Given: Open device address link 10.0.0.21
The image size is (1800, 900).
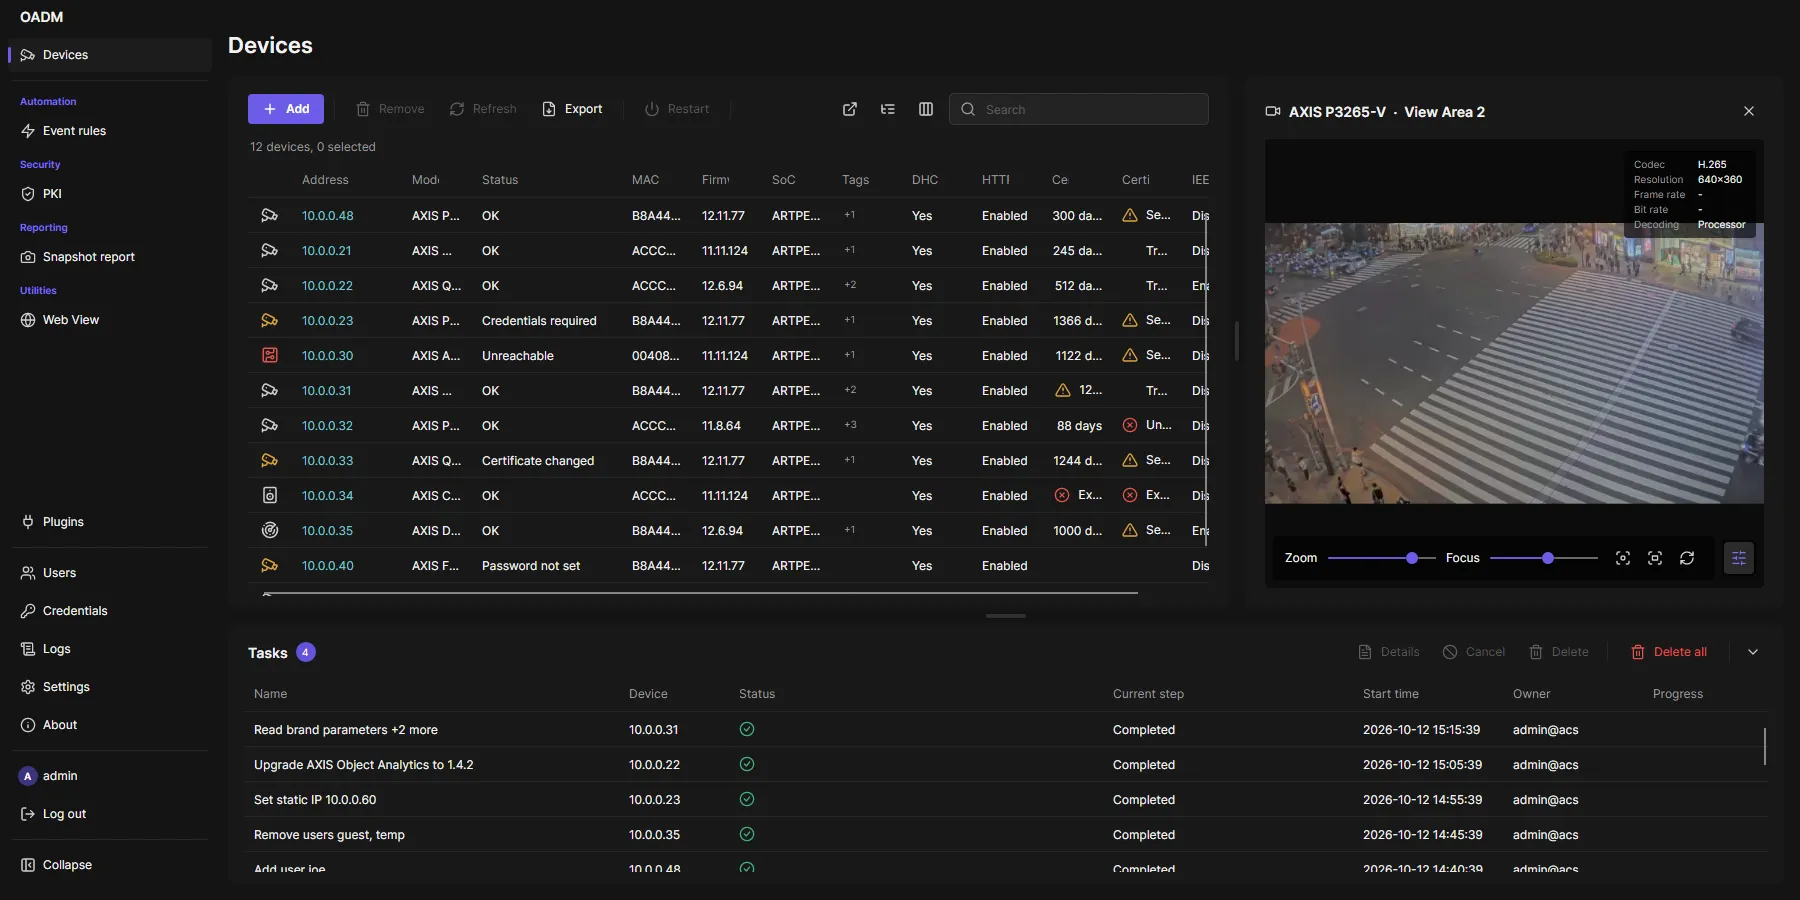Looking at the screenshot, I should click(326, 250).
